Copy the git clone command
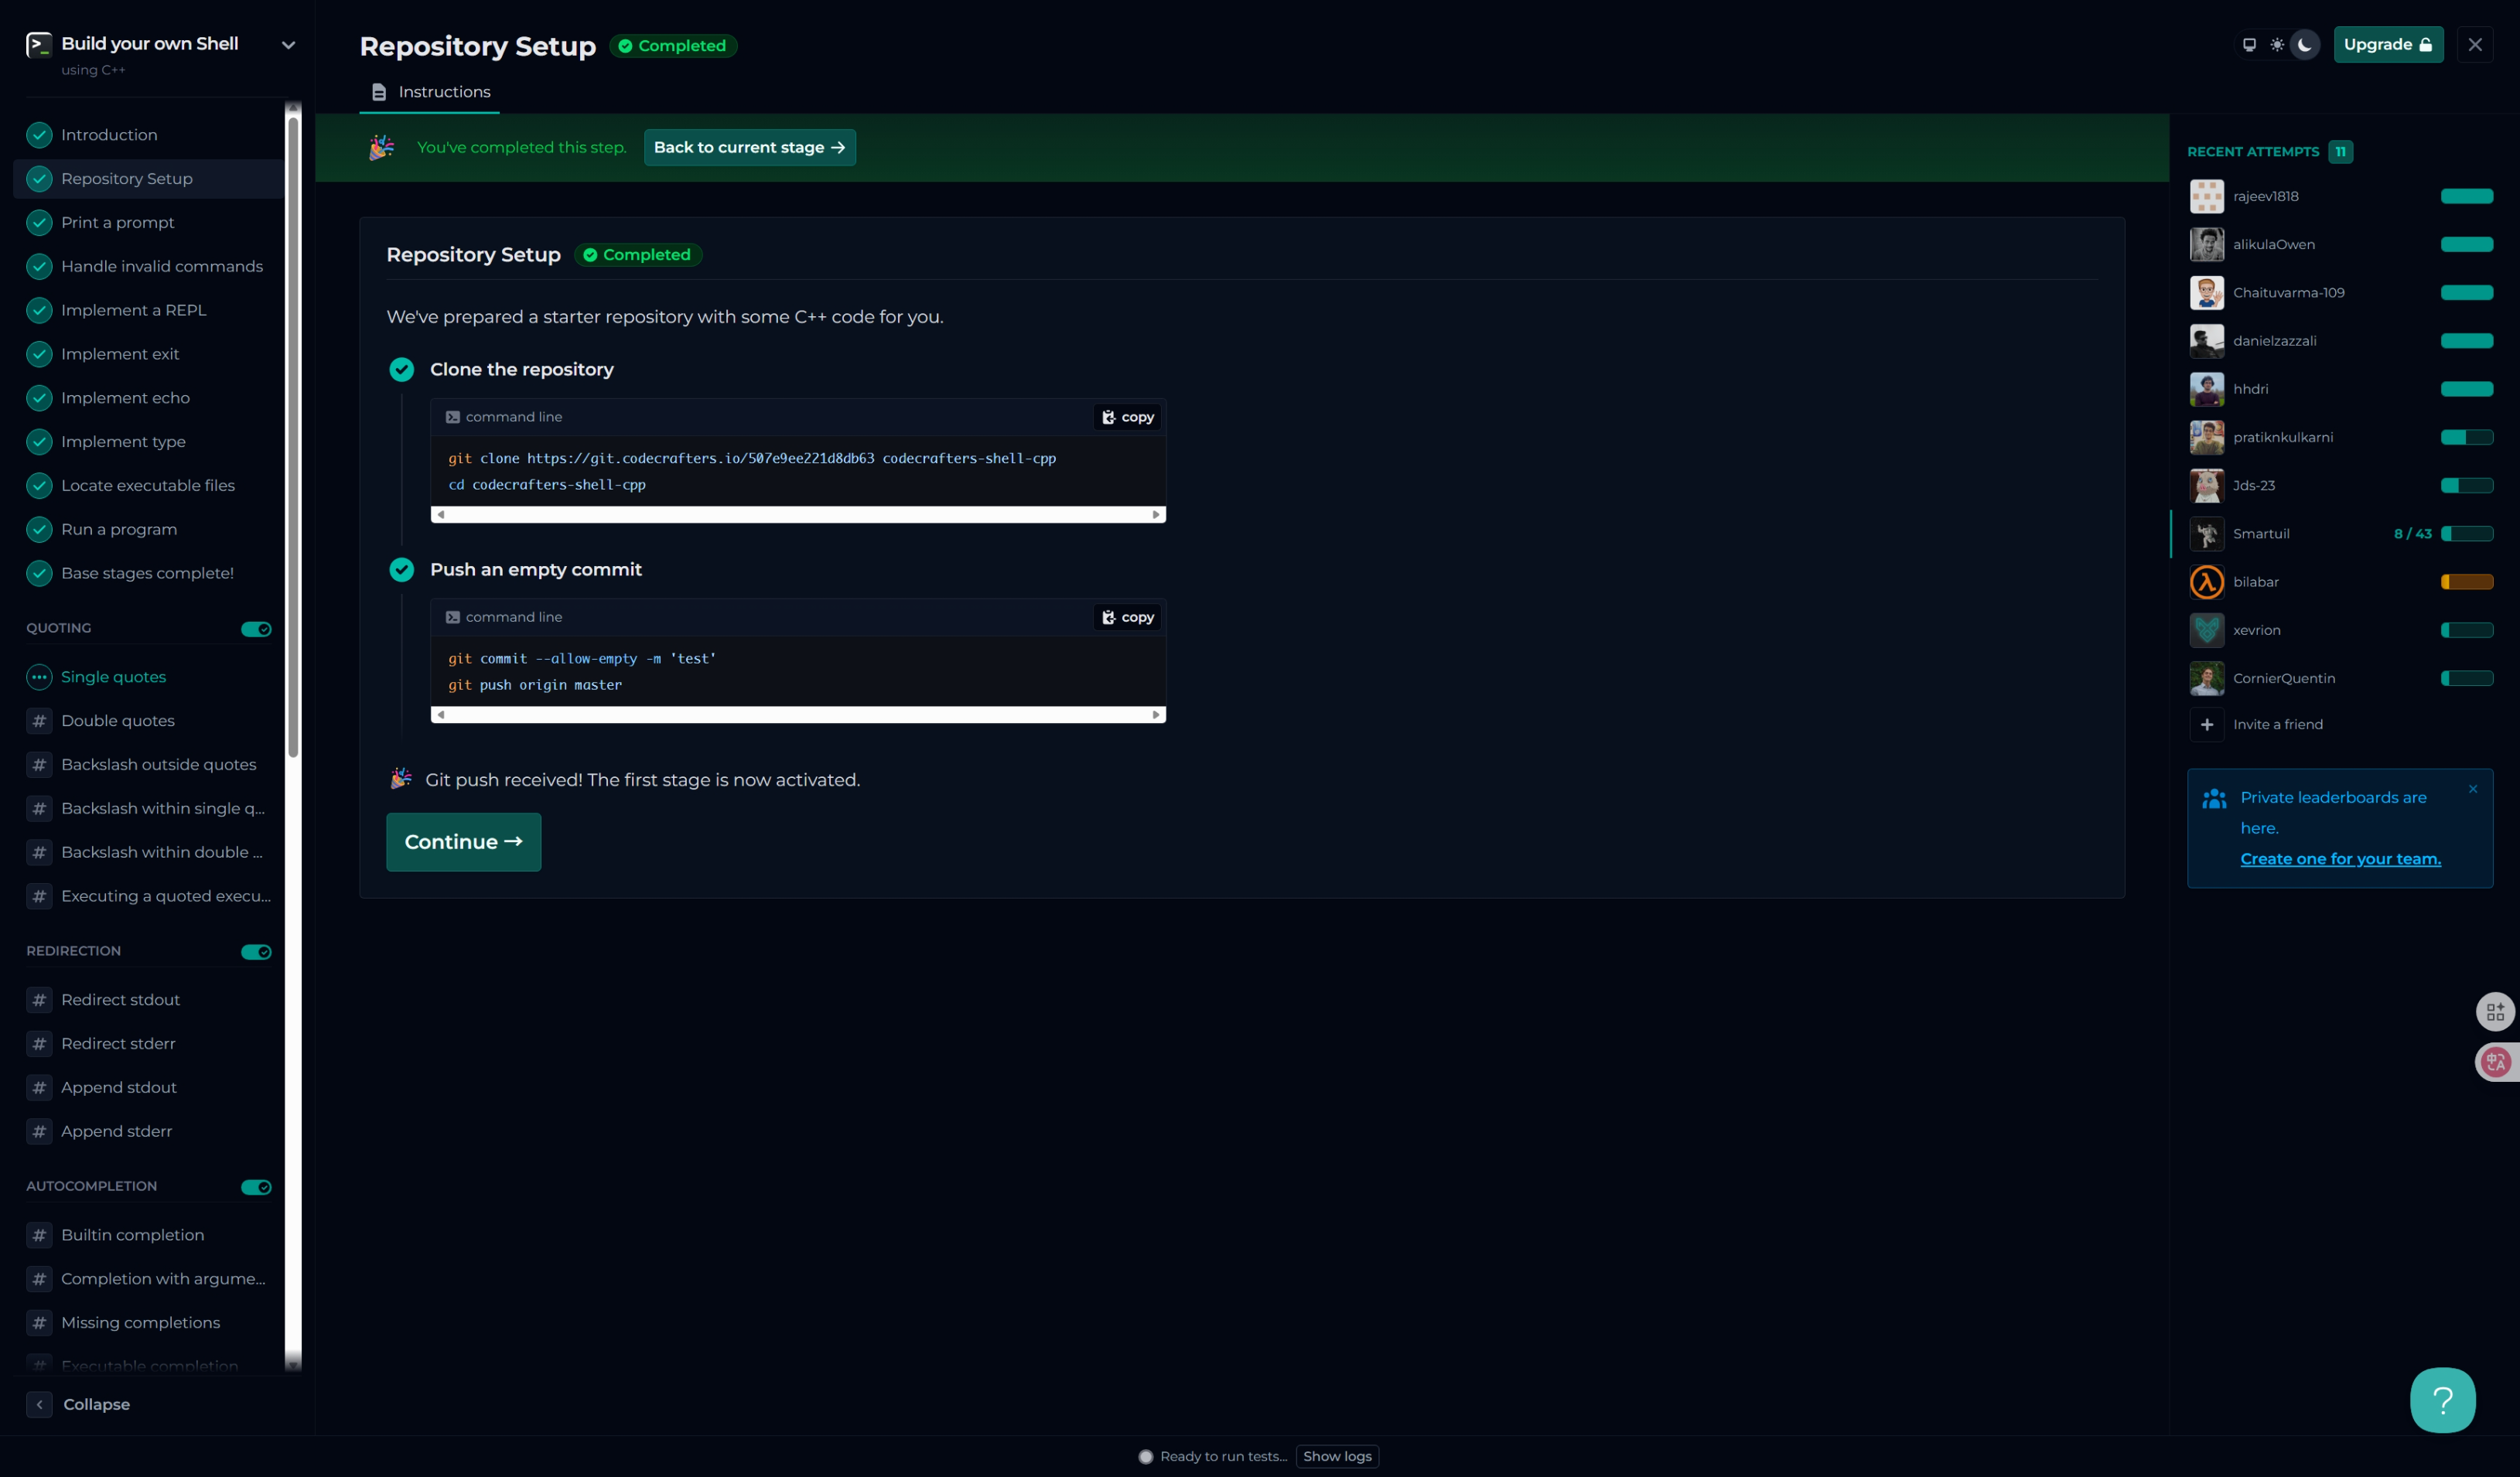Viewport: 2520px width, 1477px height. point(1128,417)
